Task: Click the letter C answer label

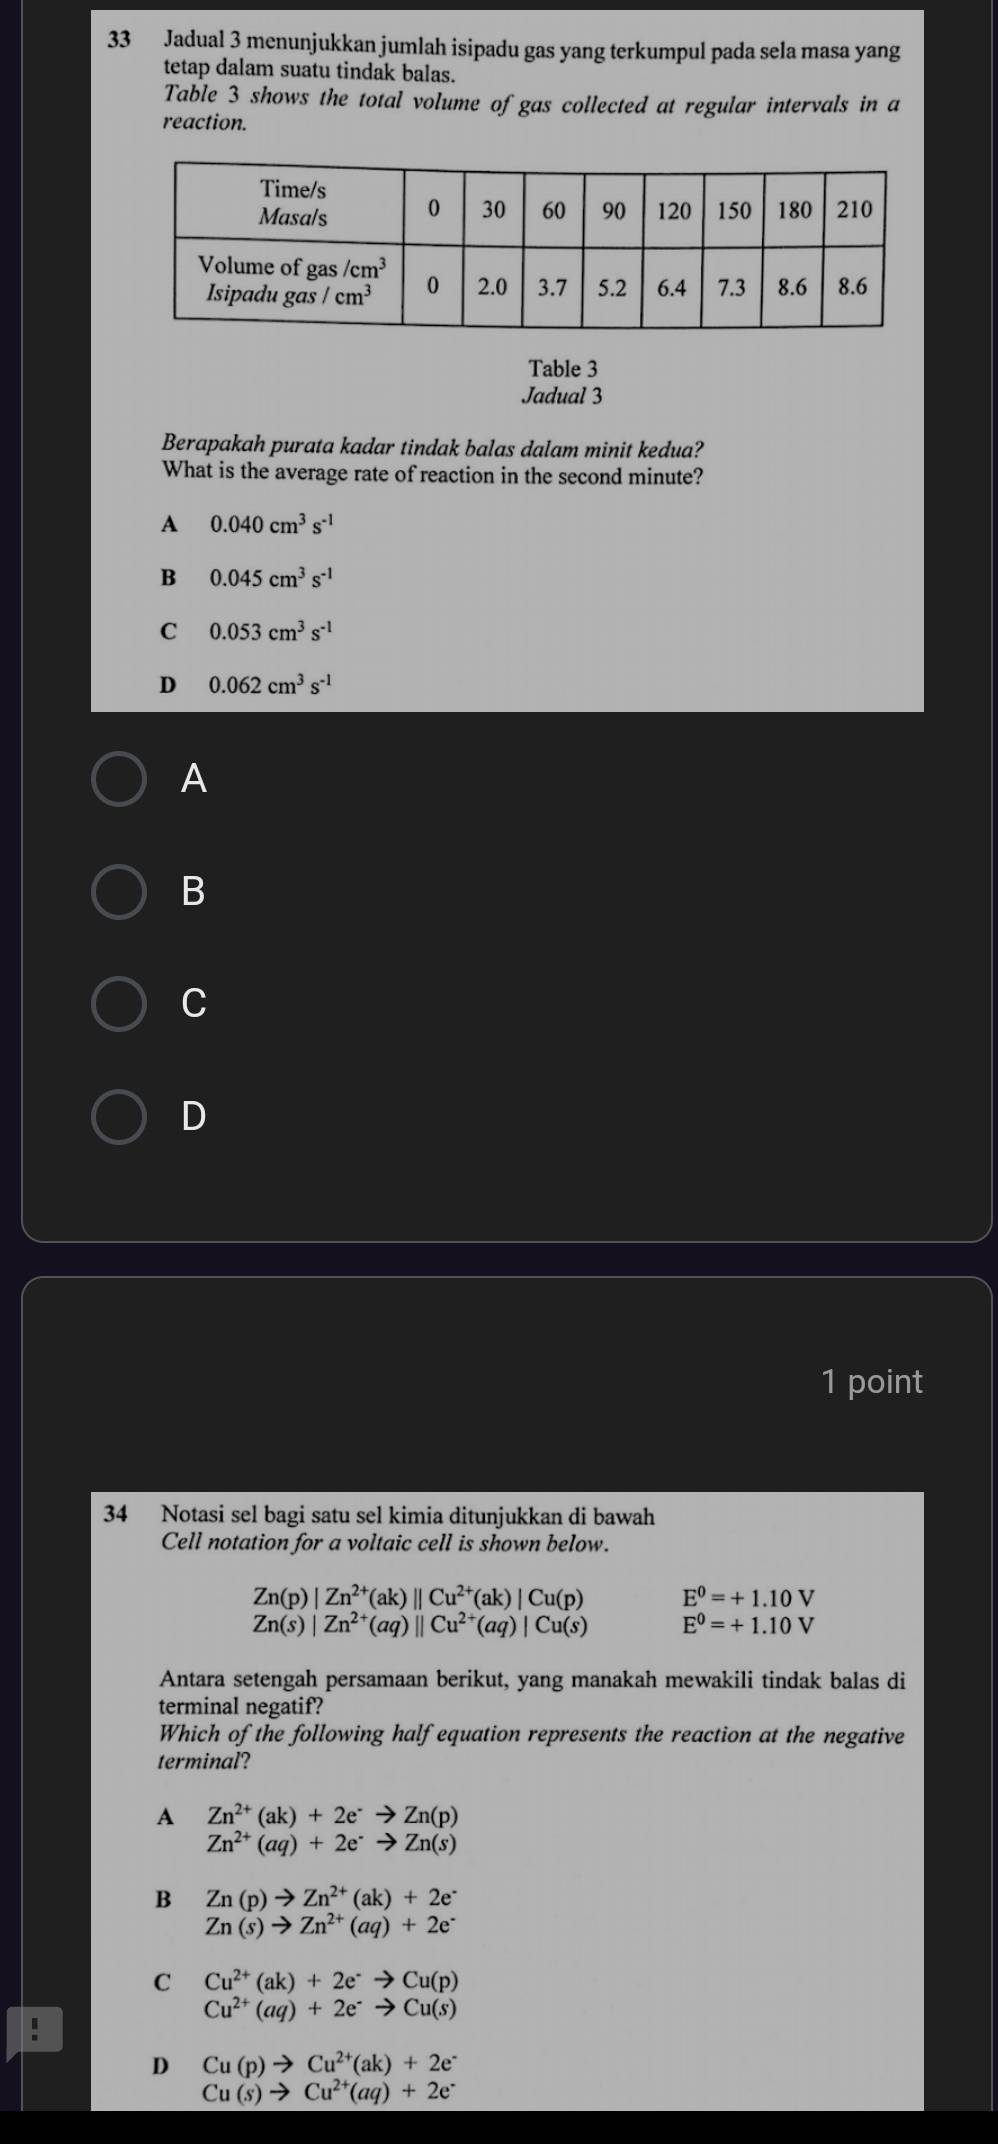Action: point(194,1004)
